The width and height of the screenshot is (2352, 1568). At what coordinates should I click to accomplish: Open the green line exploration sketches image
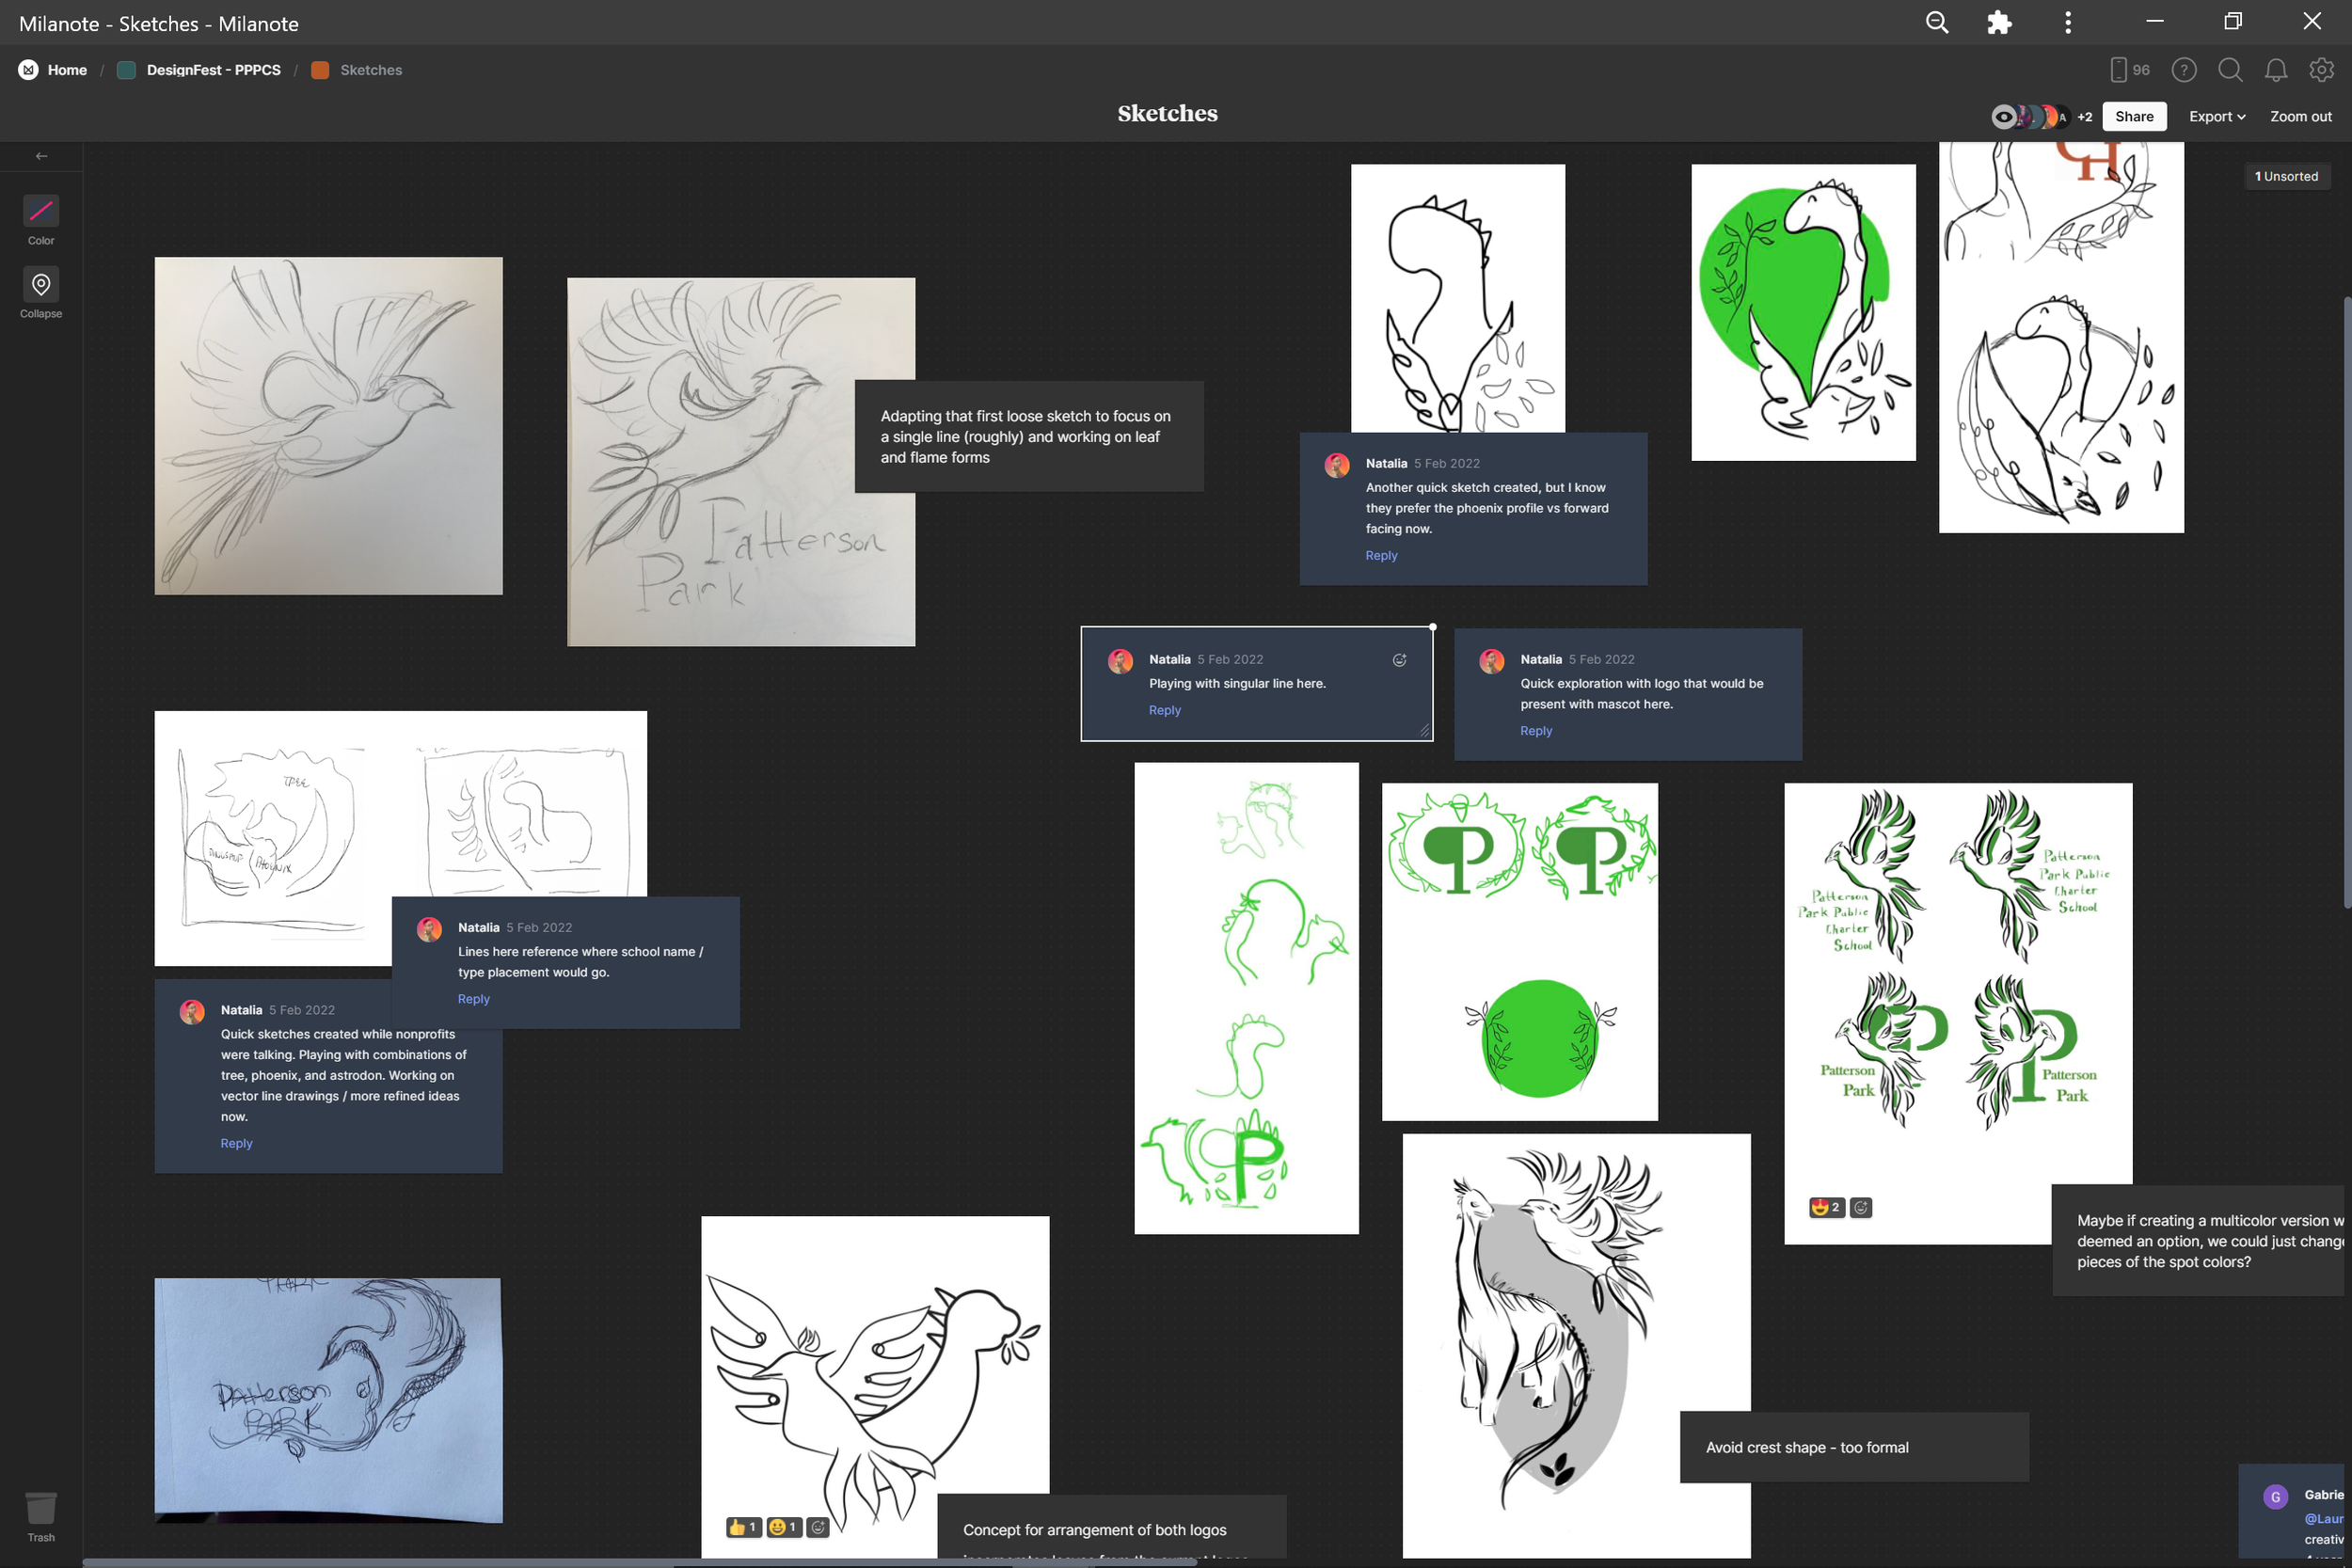coord(1246,998)
